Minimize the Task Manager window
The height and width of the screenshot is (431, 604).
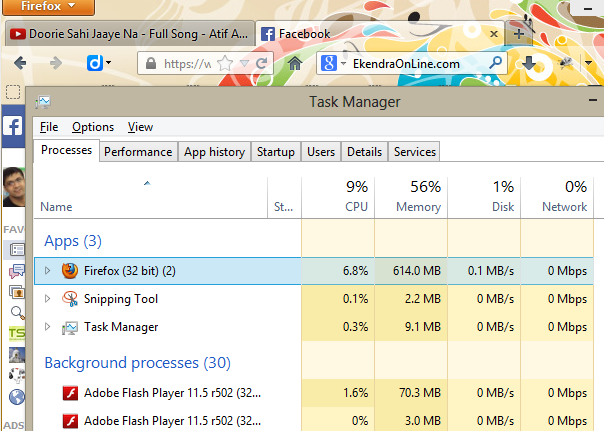(x=592, y=101)
